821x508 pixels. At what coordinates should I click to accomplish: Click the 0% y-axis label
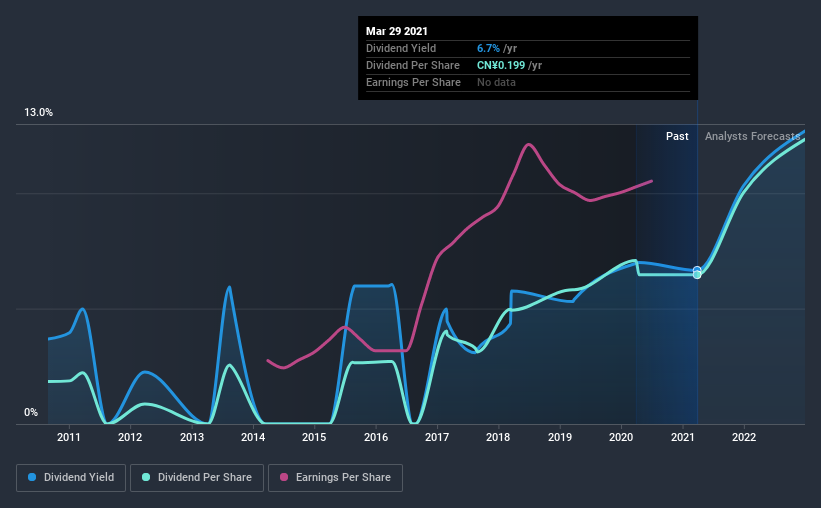coord(31,413)
